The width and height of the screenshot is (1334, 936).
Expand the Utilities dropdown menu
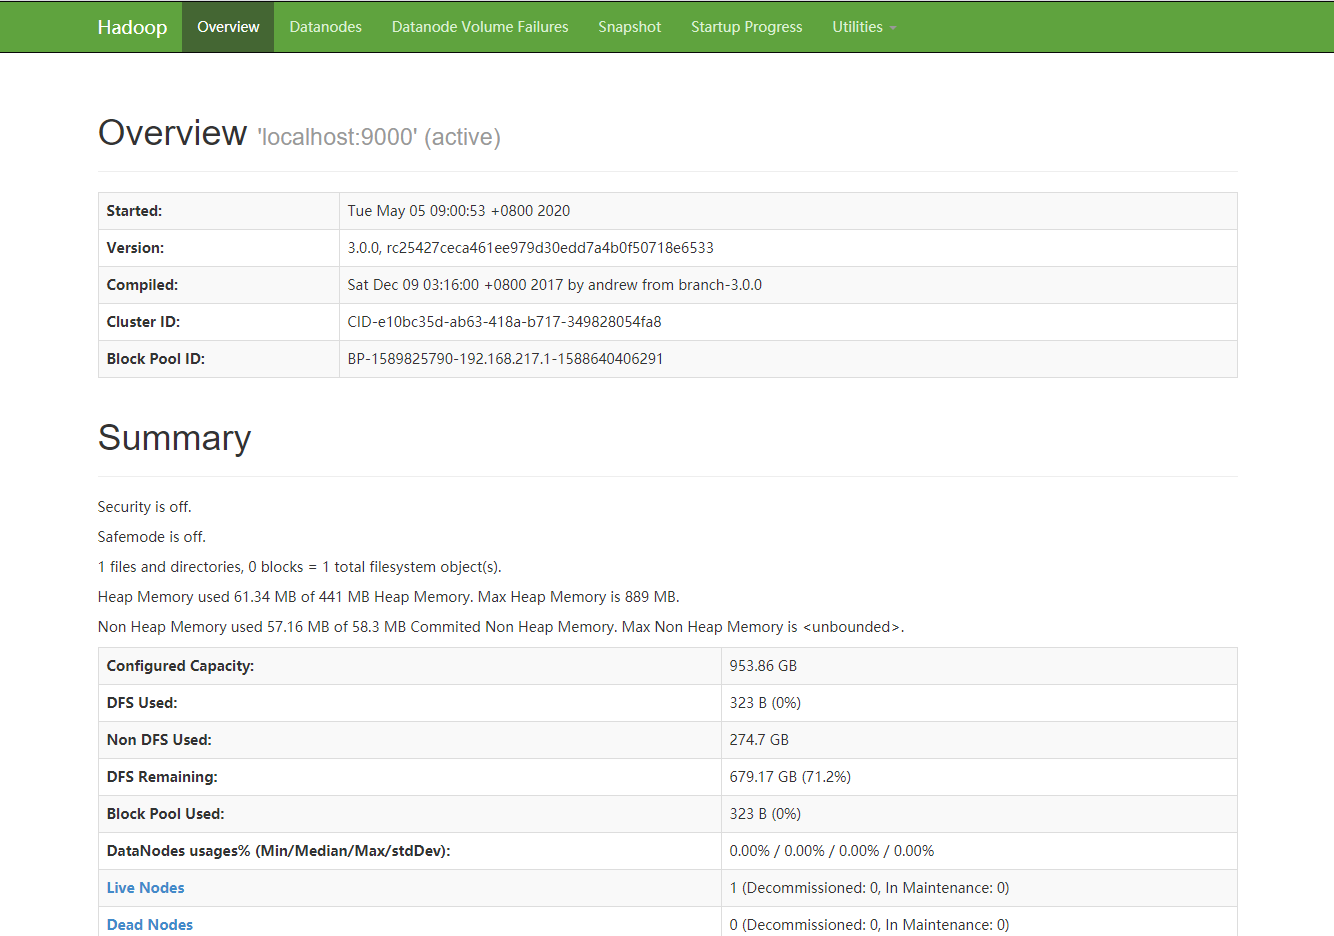click(x=864, y=27)
